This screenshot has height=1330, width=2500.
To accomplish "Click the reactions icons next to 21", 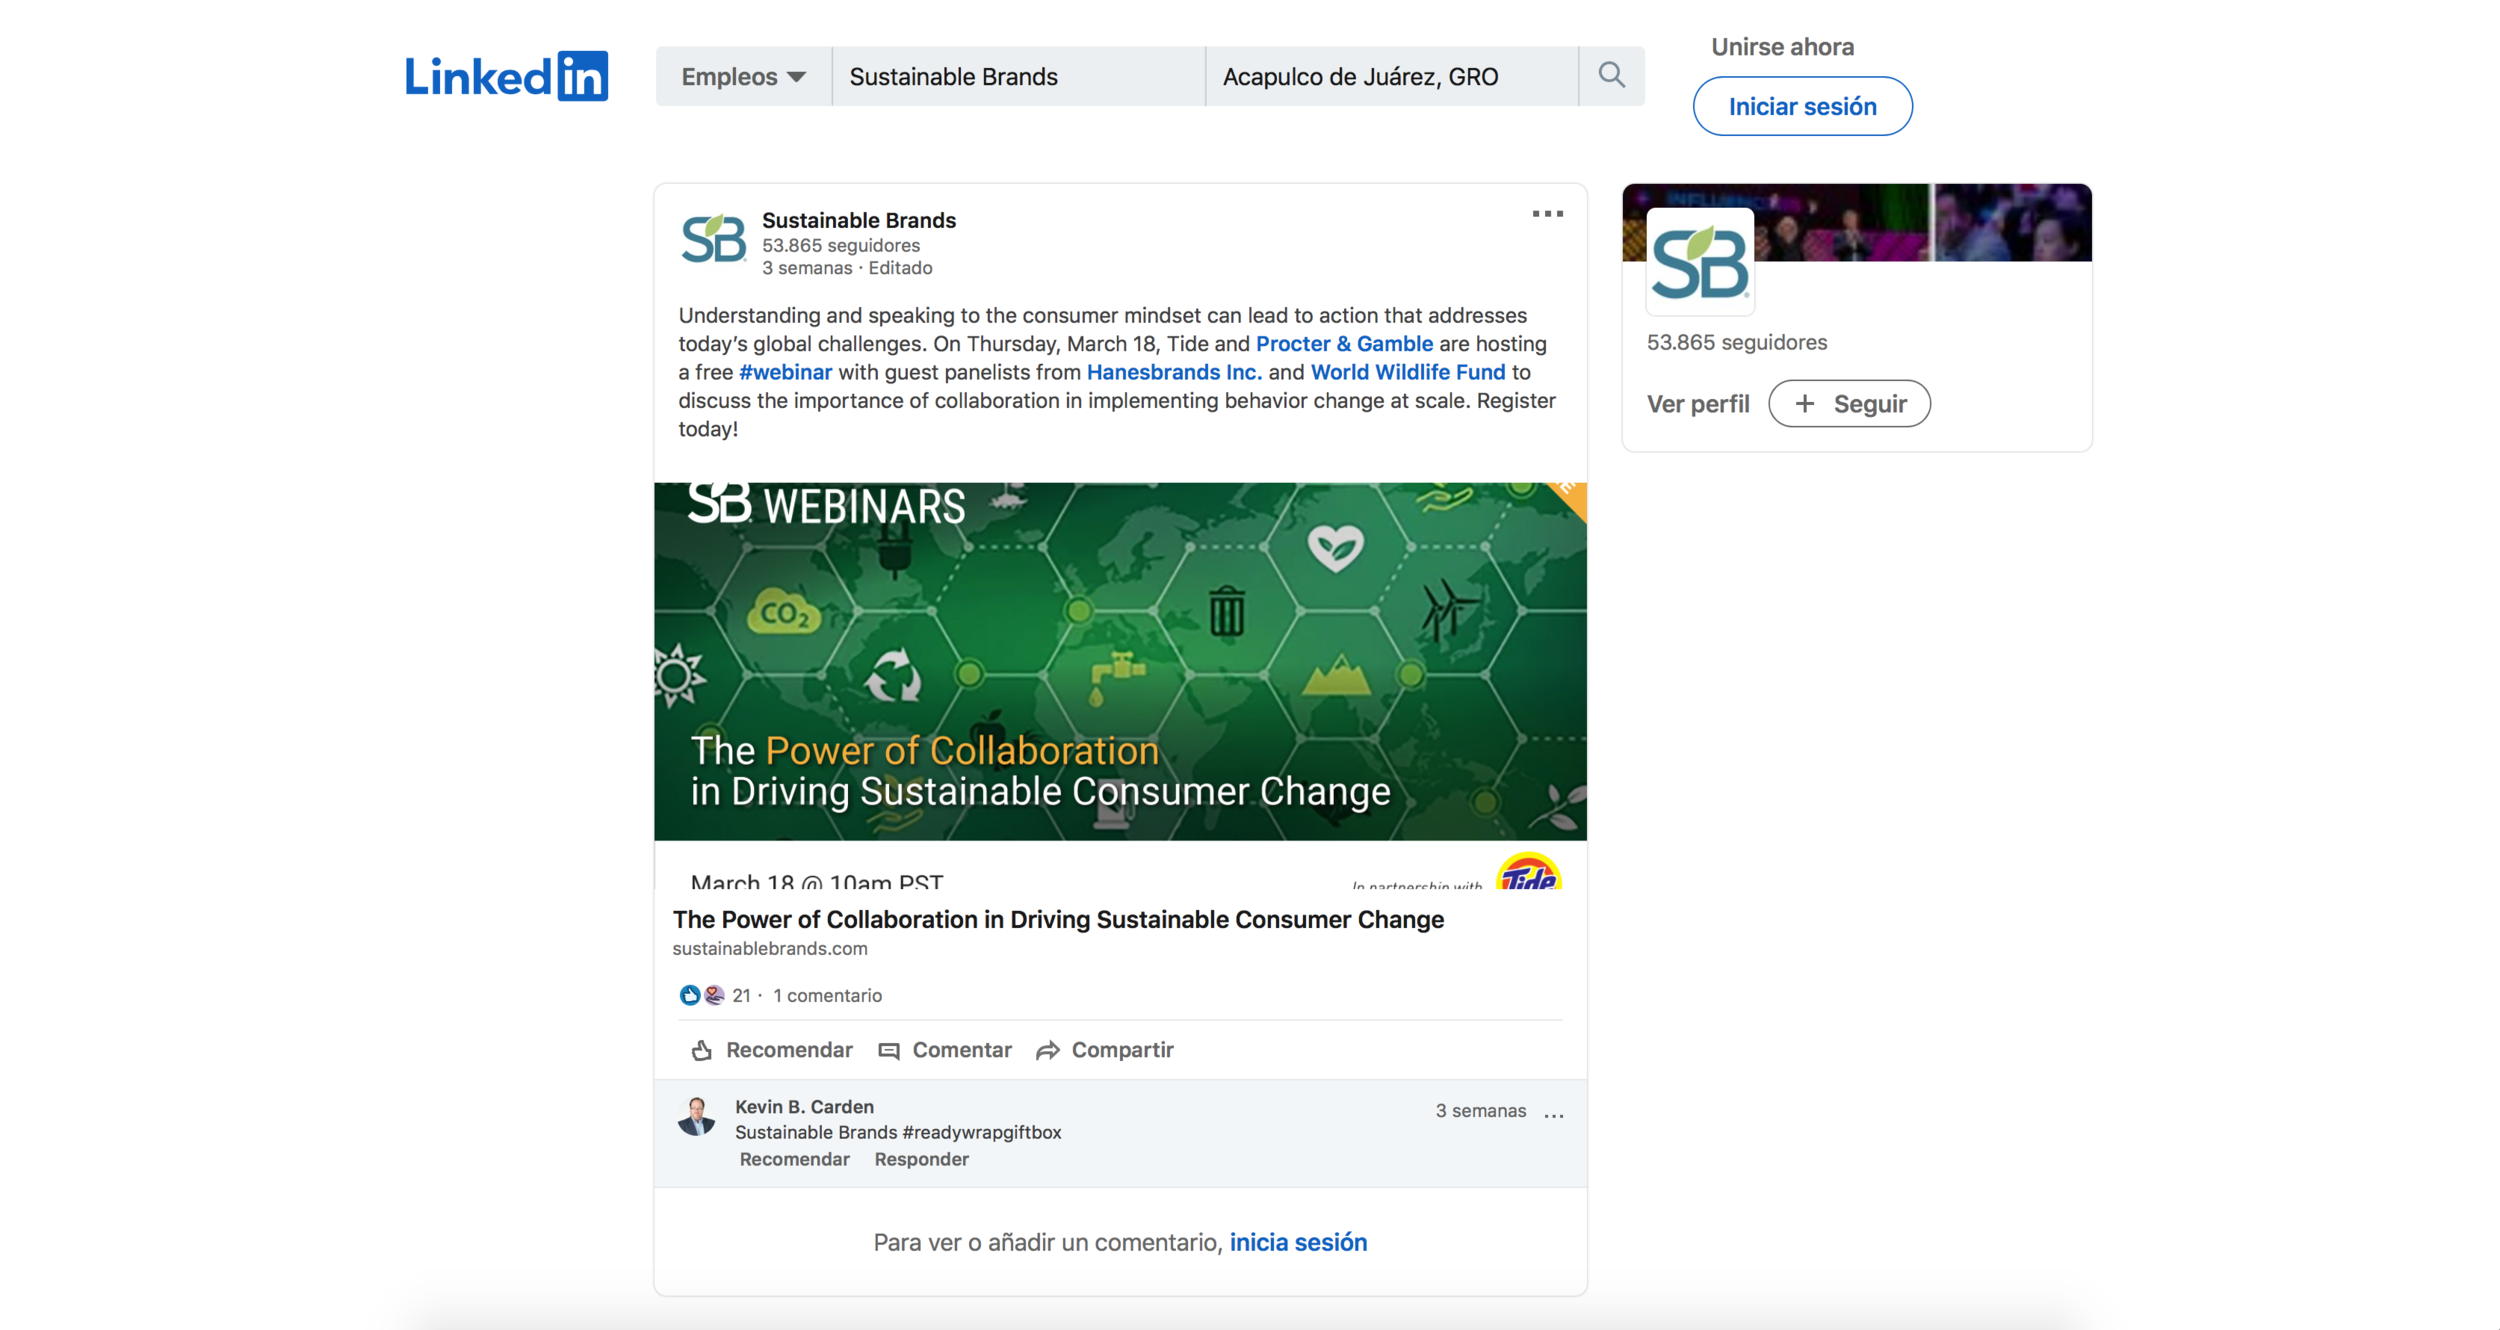I will (701, 995).
